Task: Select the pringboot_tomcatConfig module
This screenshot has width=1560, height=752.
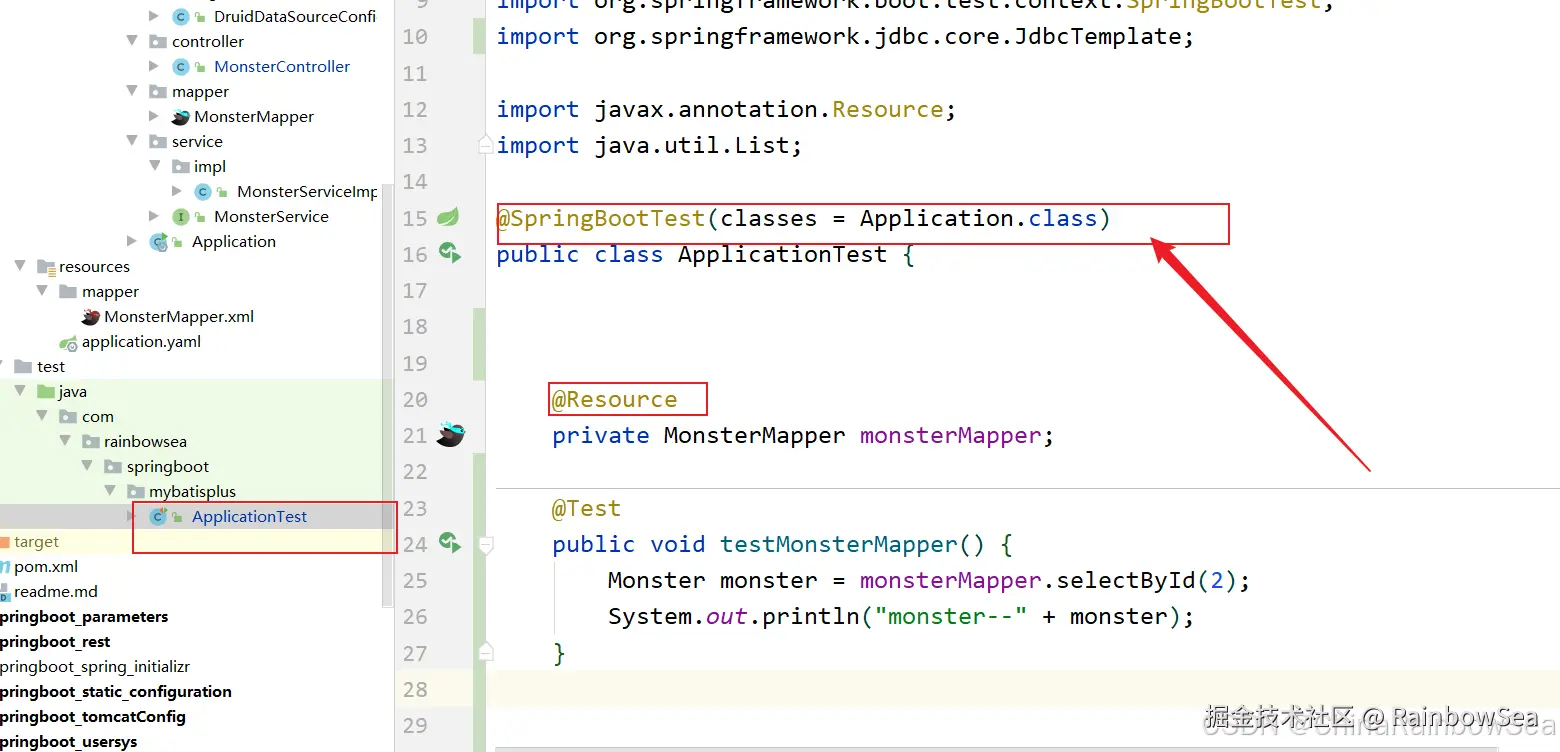Action: pos(93,716)
